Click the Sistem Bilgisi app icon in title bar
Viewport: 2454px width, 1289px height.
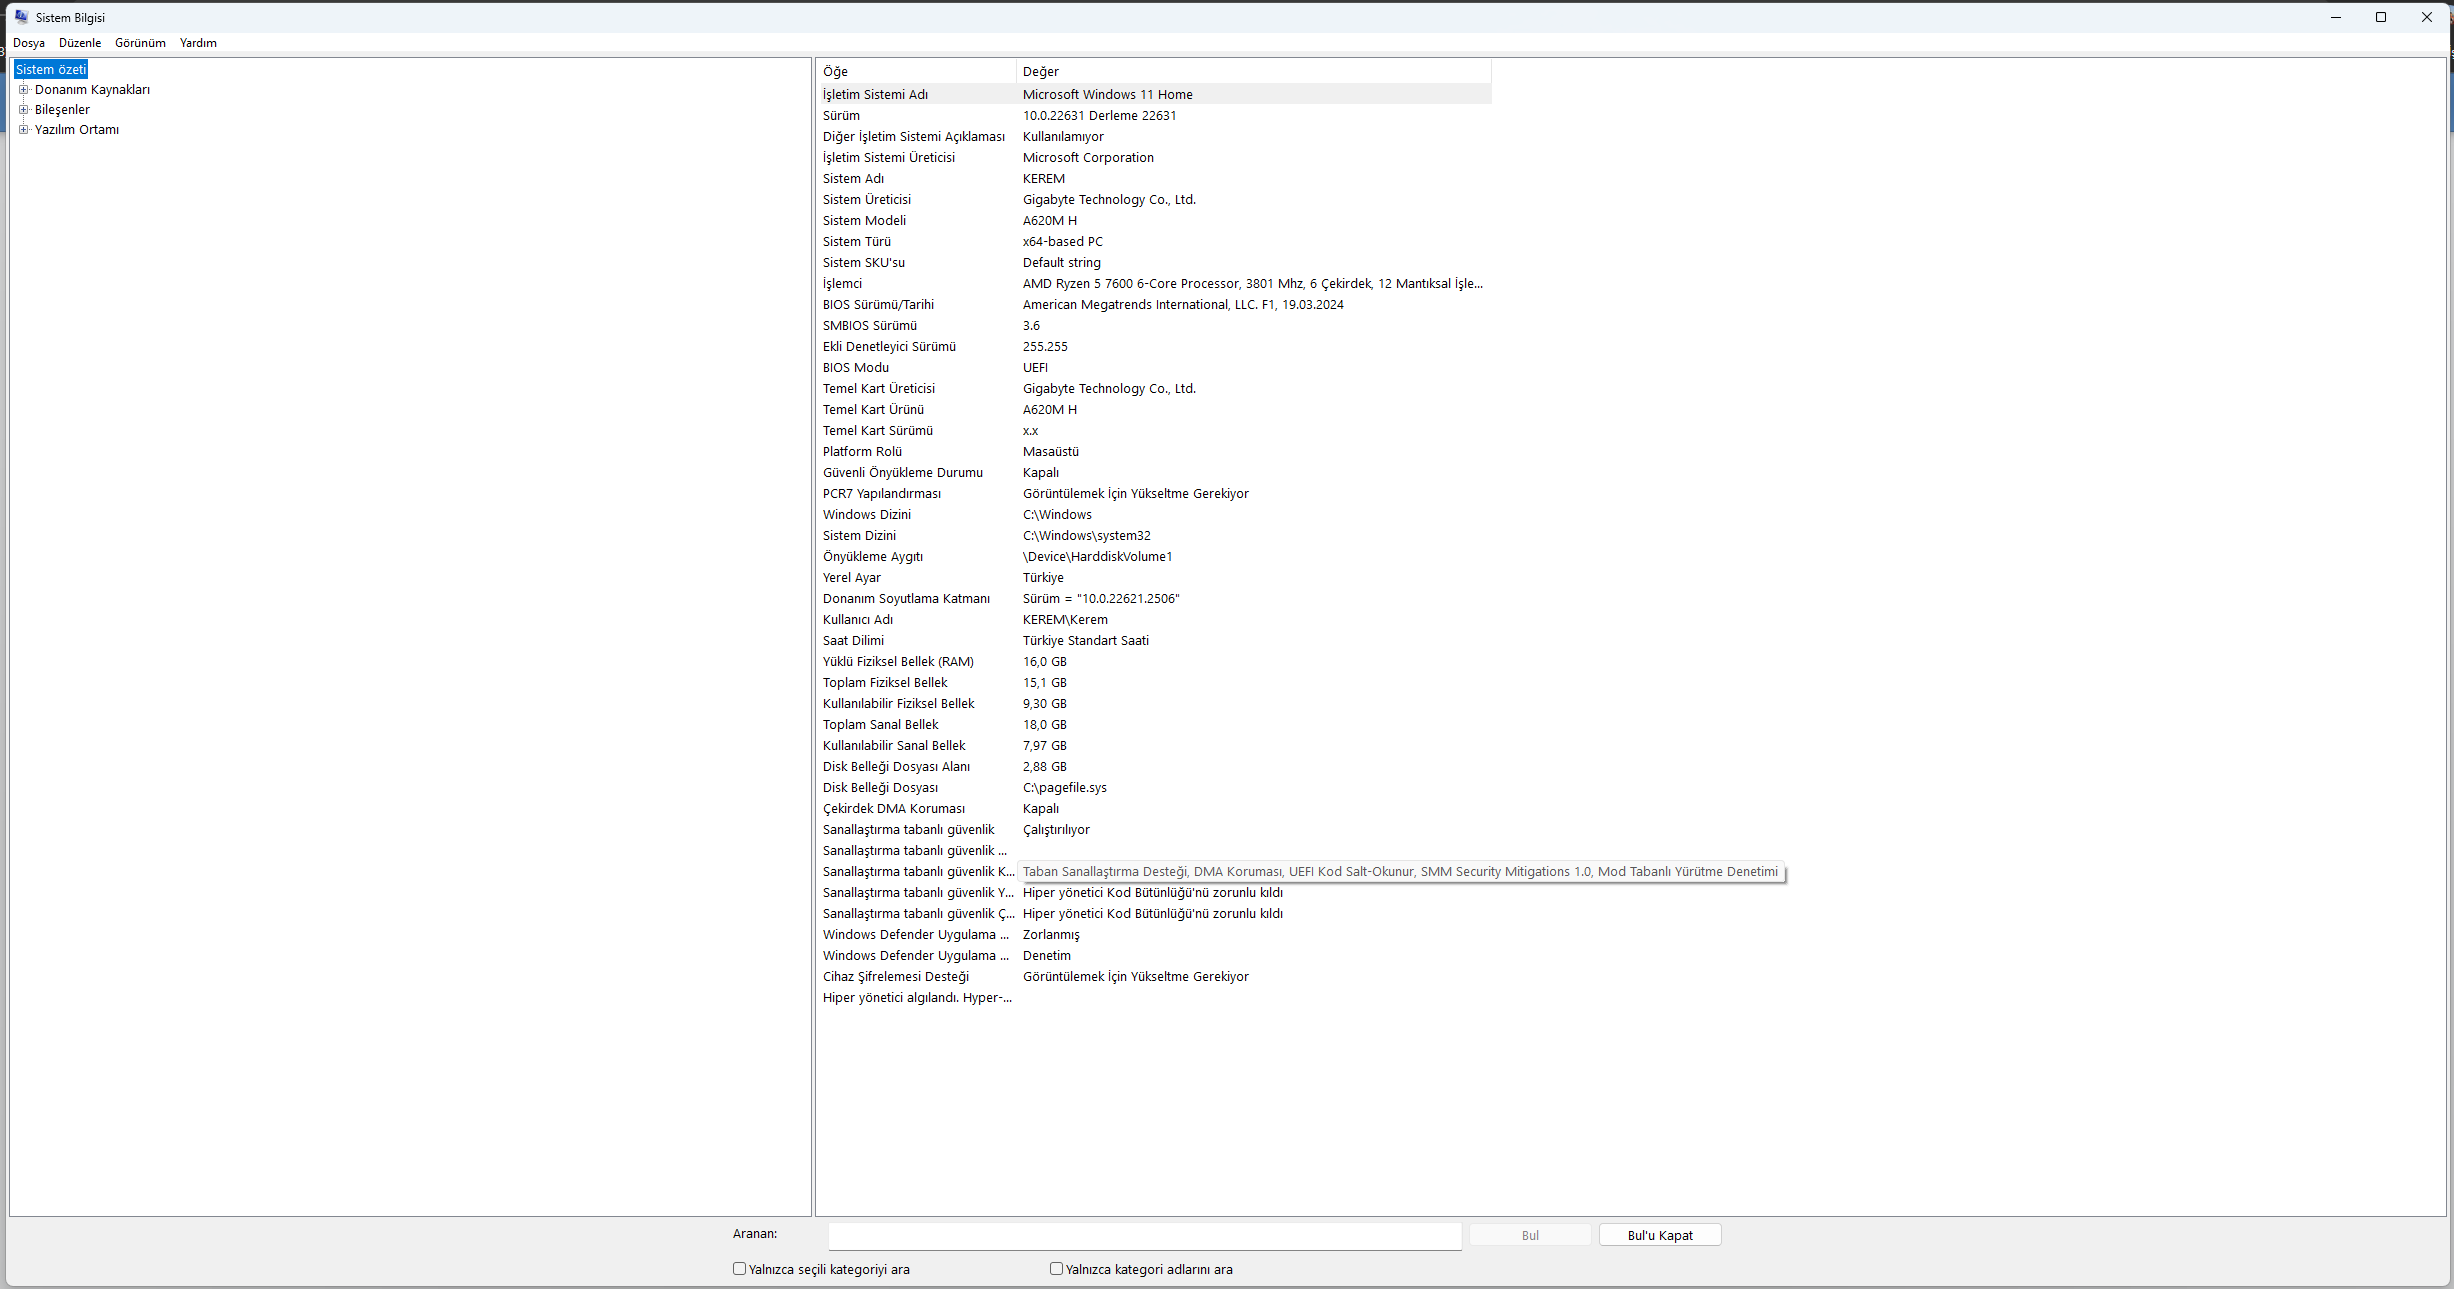(x=21, y=17)
